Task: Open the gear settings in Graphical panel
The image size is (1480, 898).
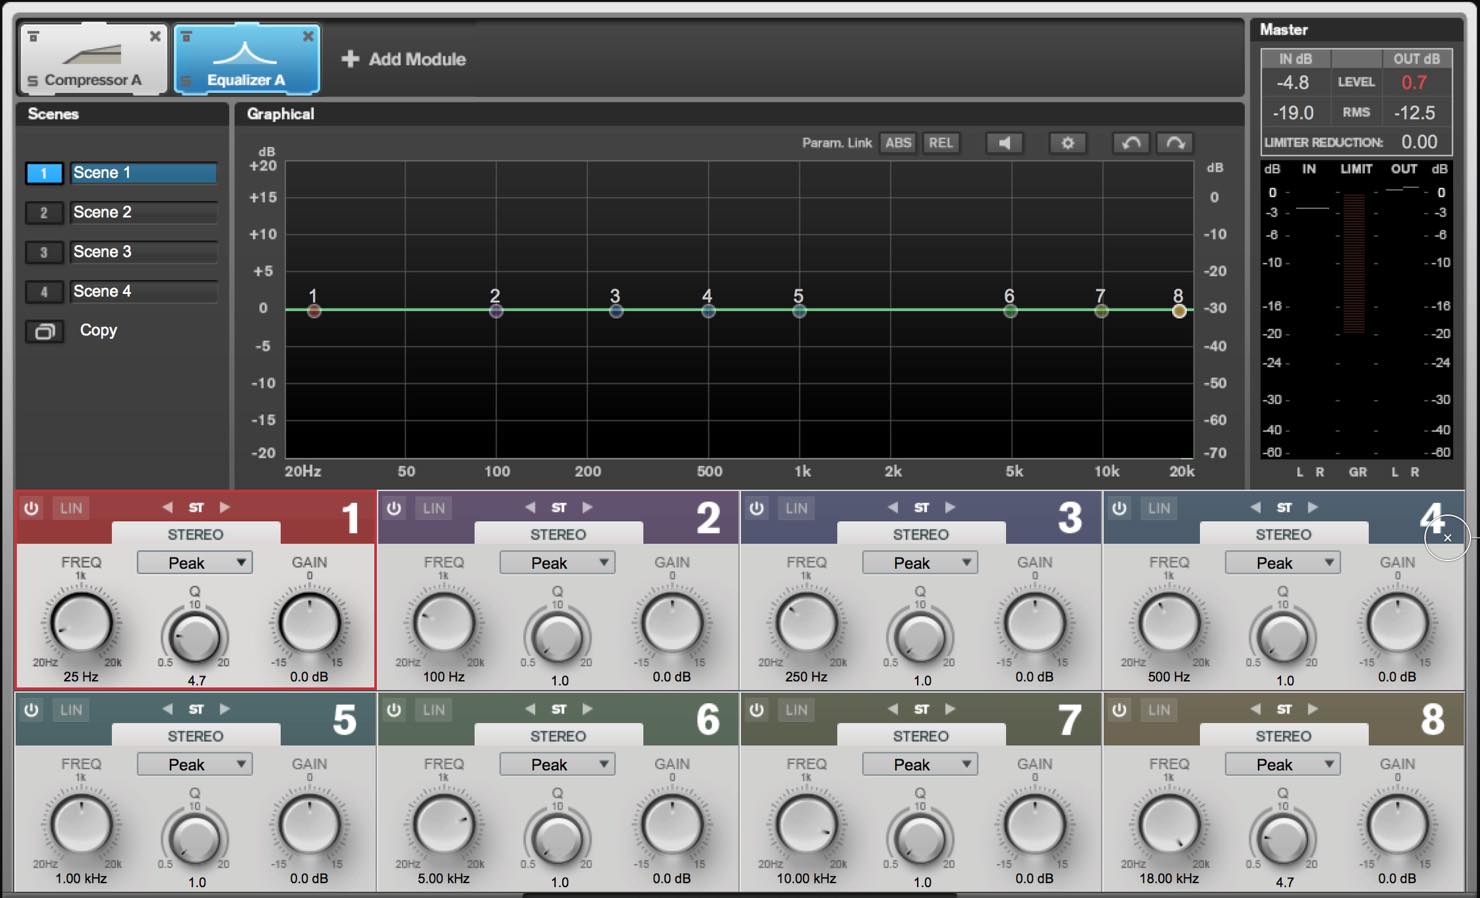Action: 1067,143
